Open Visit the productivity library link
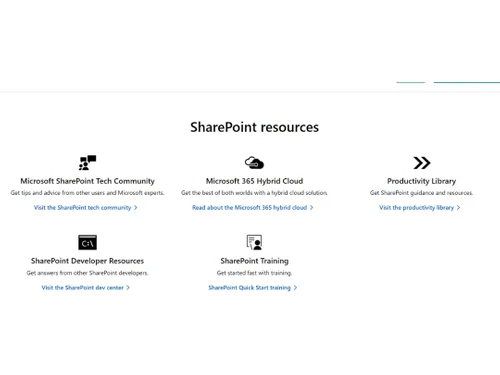This screenshot has width=500, height=375. point(417,208)
